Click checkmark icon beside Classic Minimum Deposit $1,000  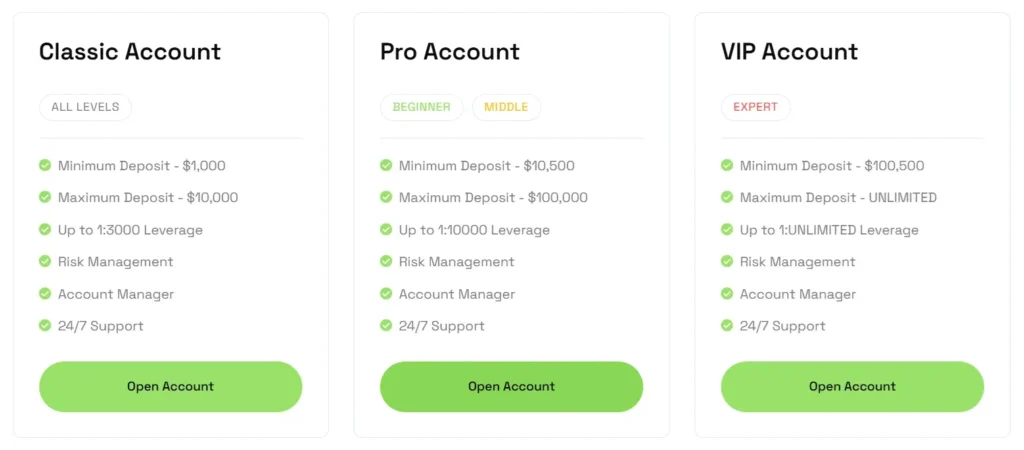tap(45, 165)
